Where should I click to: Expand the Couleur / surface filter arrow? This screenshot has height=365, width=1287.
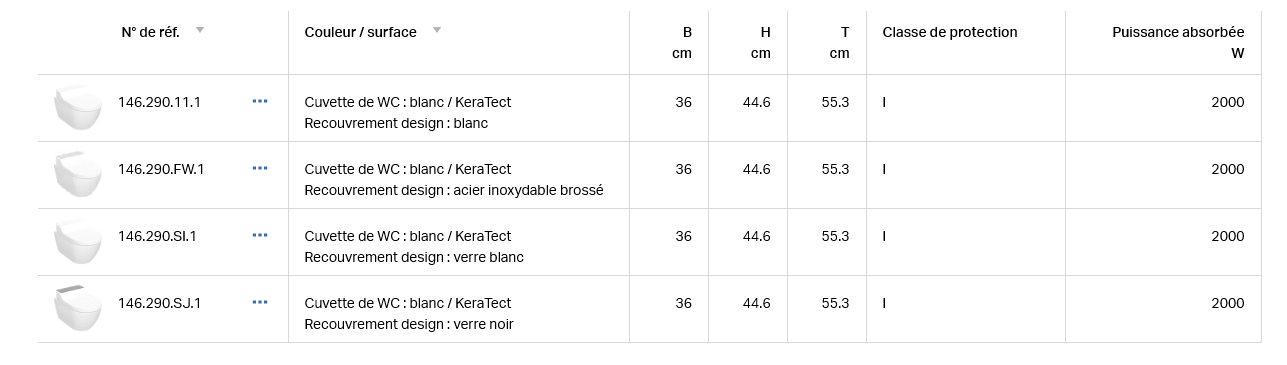pyautogui.click(x=437, y=30)
